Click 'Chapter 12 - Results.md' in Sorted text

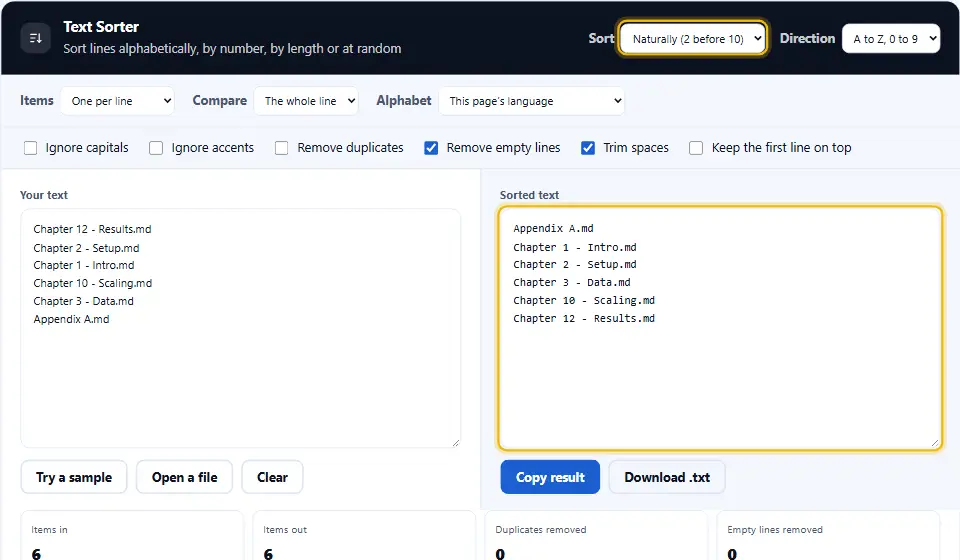pos(584,318)
